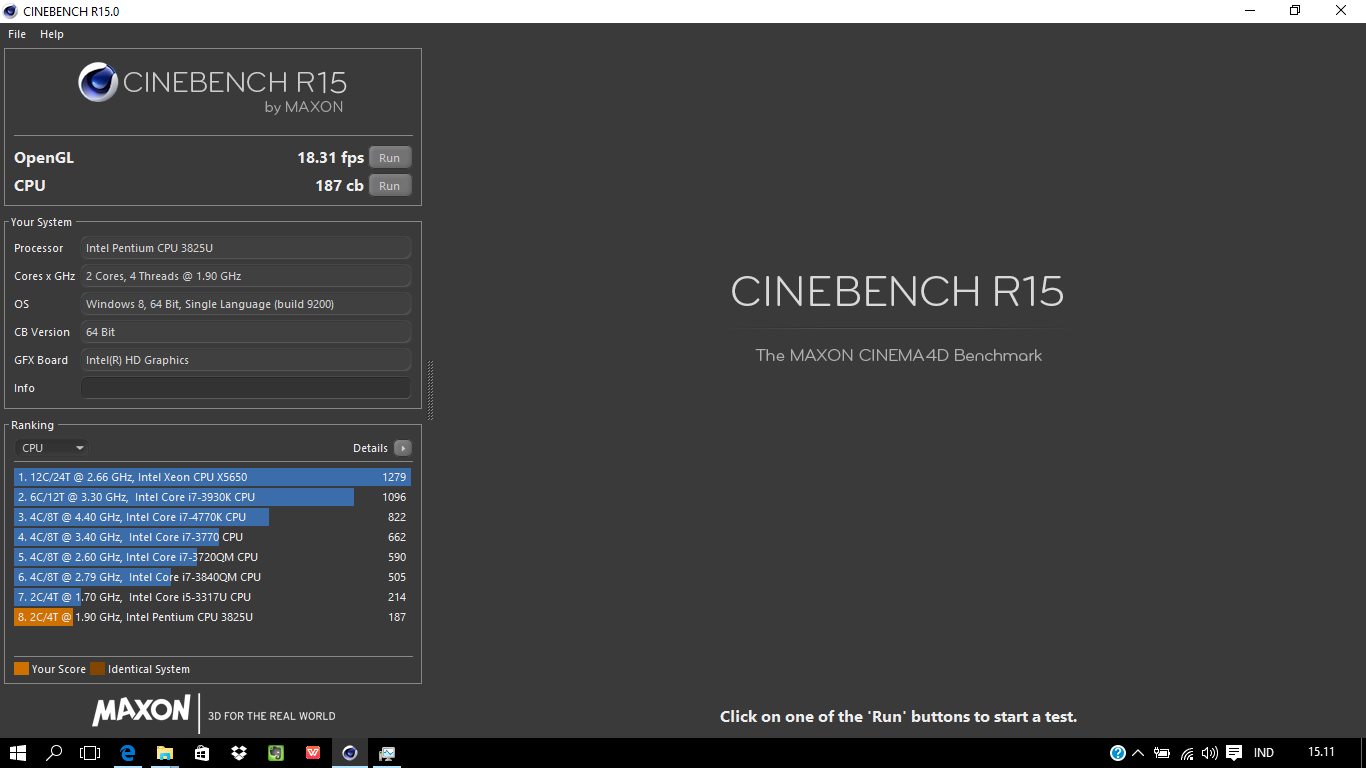Viewport: 1366px width, 768px height.
Task: Click the taskbar clock showing 15.11
Action: pos(1321,752)
